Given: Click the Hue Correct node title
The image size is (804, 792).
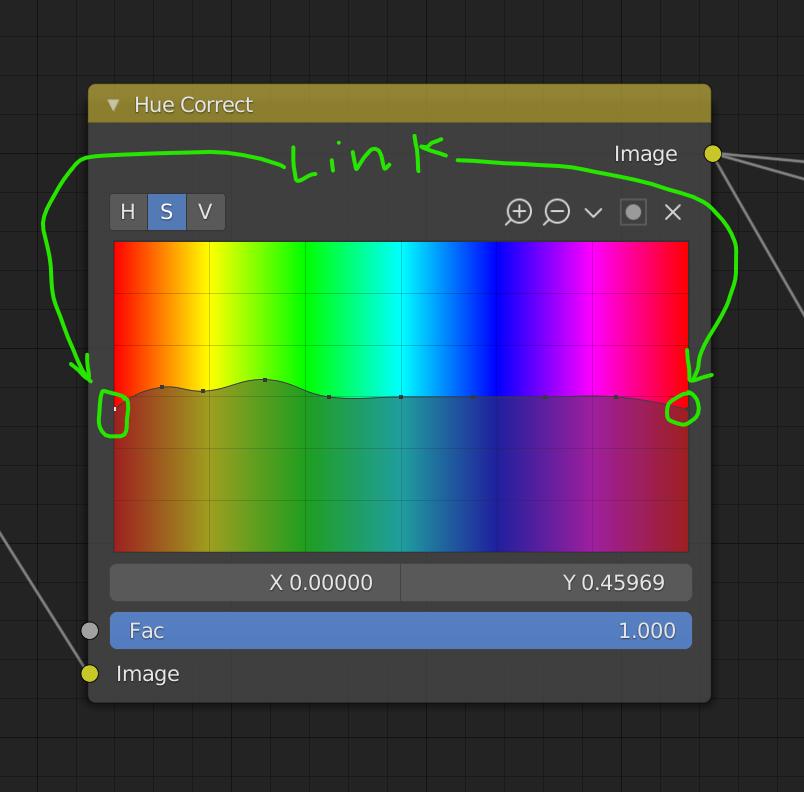Looking at the screenshot, I should pos(193,105).
